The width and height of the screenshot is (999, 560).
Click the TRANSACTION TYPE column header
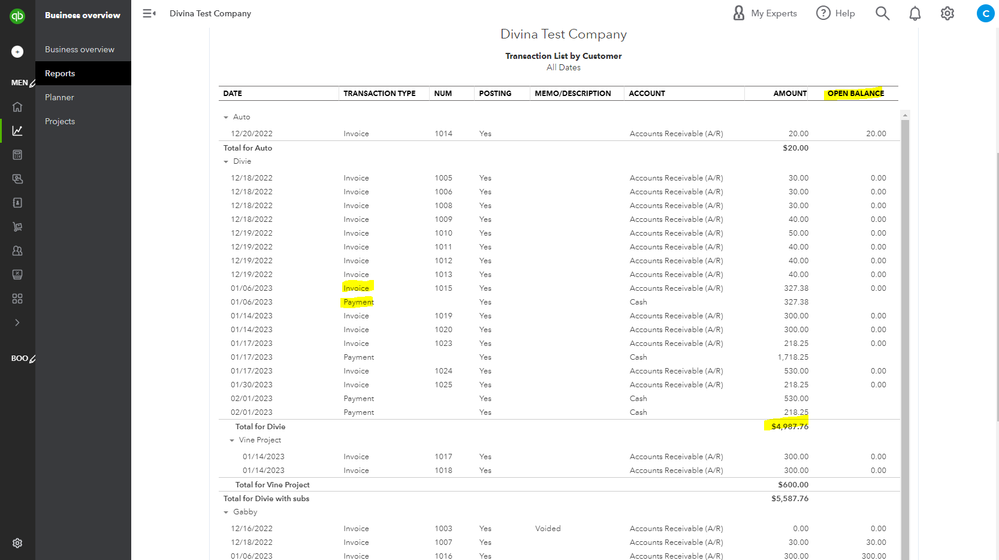pos(379,94)
